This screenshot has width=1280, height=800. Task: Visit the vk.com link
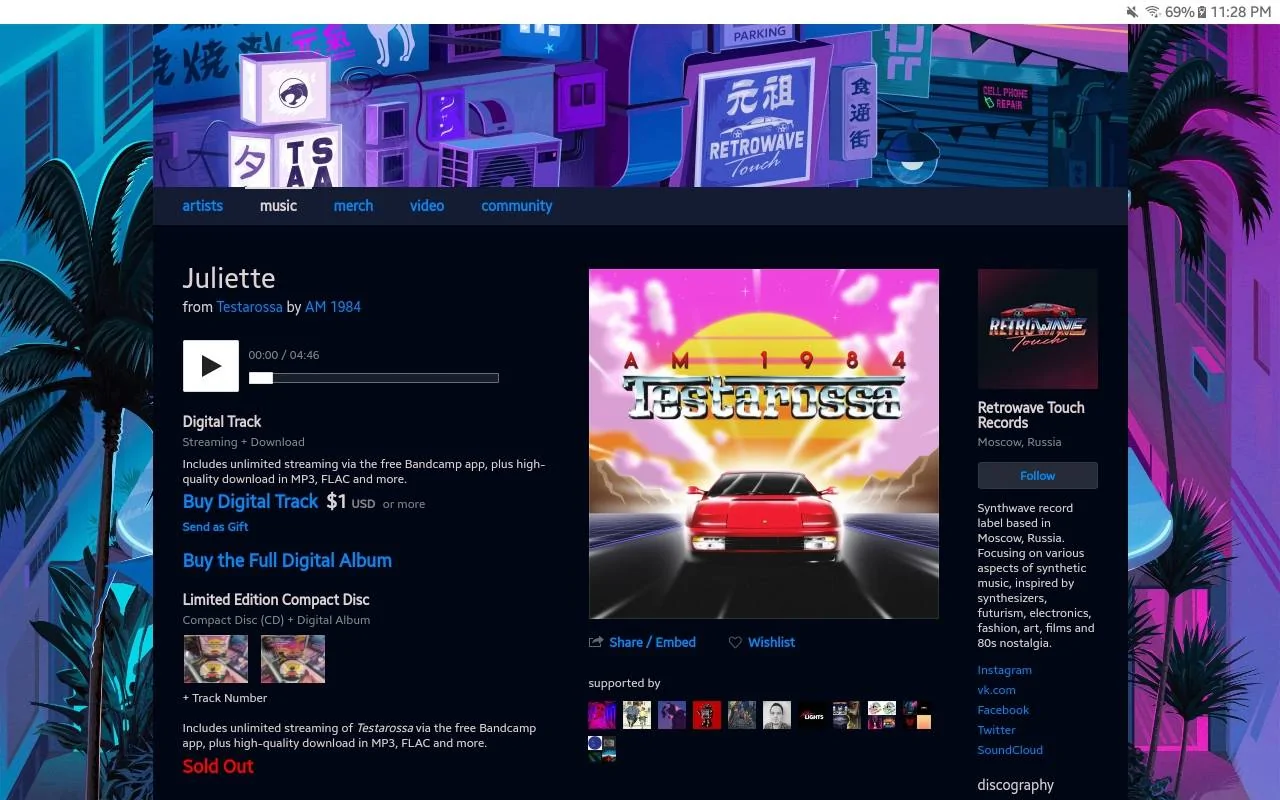click(x=997, y=690)
